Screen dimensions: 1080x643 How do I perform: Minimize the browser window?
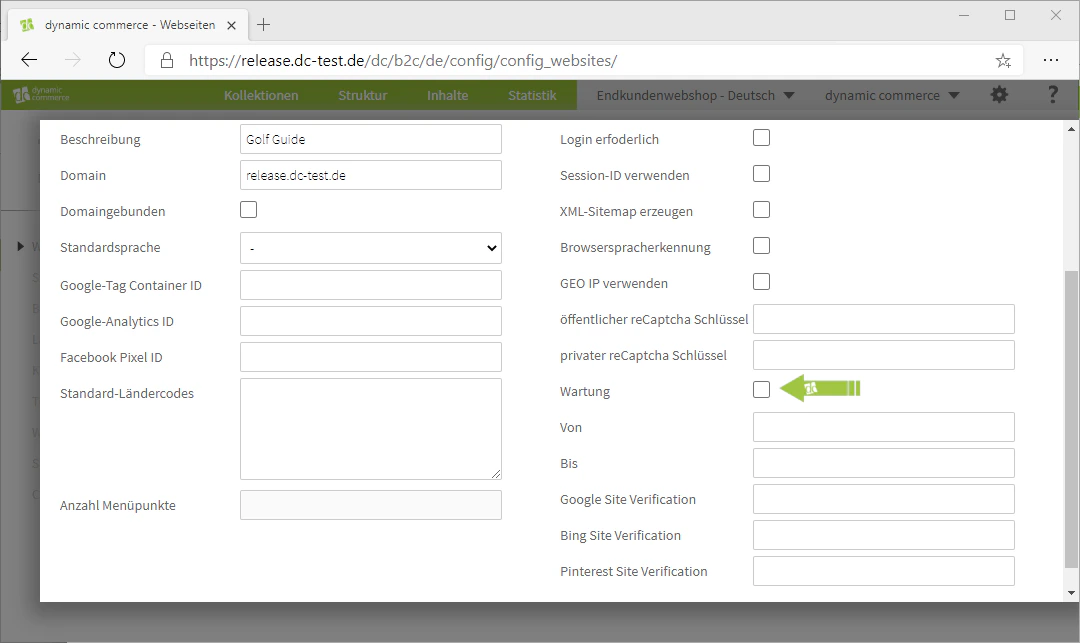[964, 15]
